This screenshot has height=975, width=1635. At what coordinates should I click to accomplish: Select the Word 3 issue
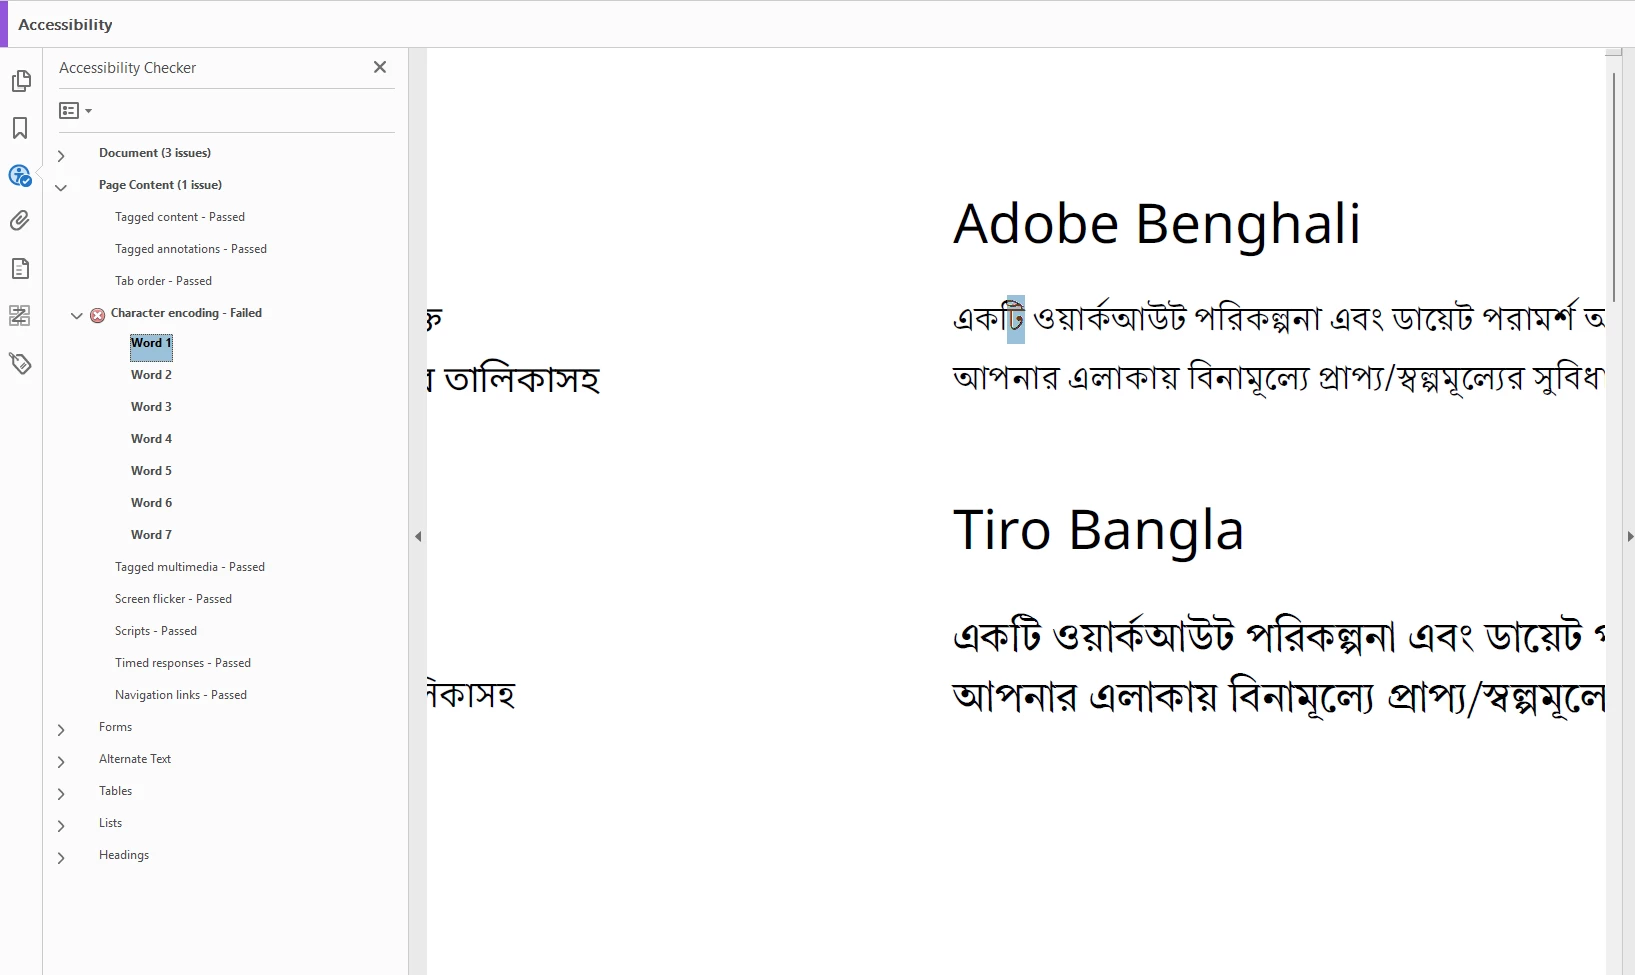click(x=151, y=407)
